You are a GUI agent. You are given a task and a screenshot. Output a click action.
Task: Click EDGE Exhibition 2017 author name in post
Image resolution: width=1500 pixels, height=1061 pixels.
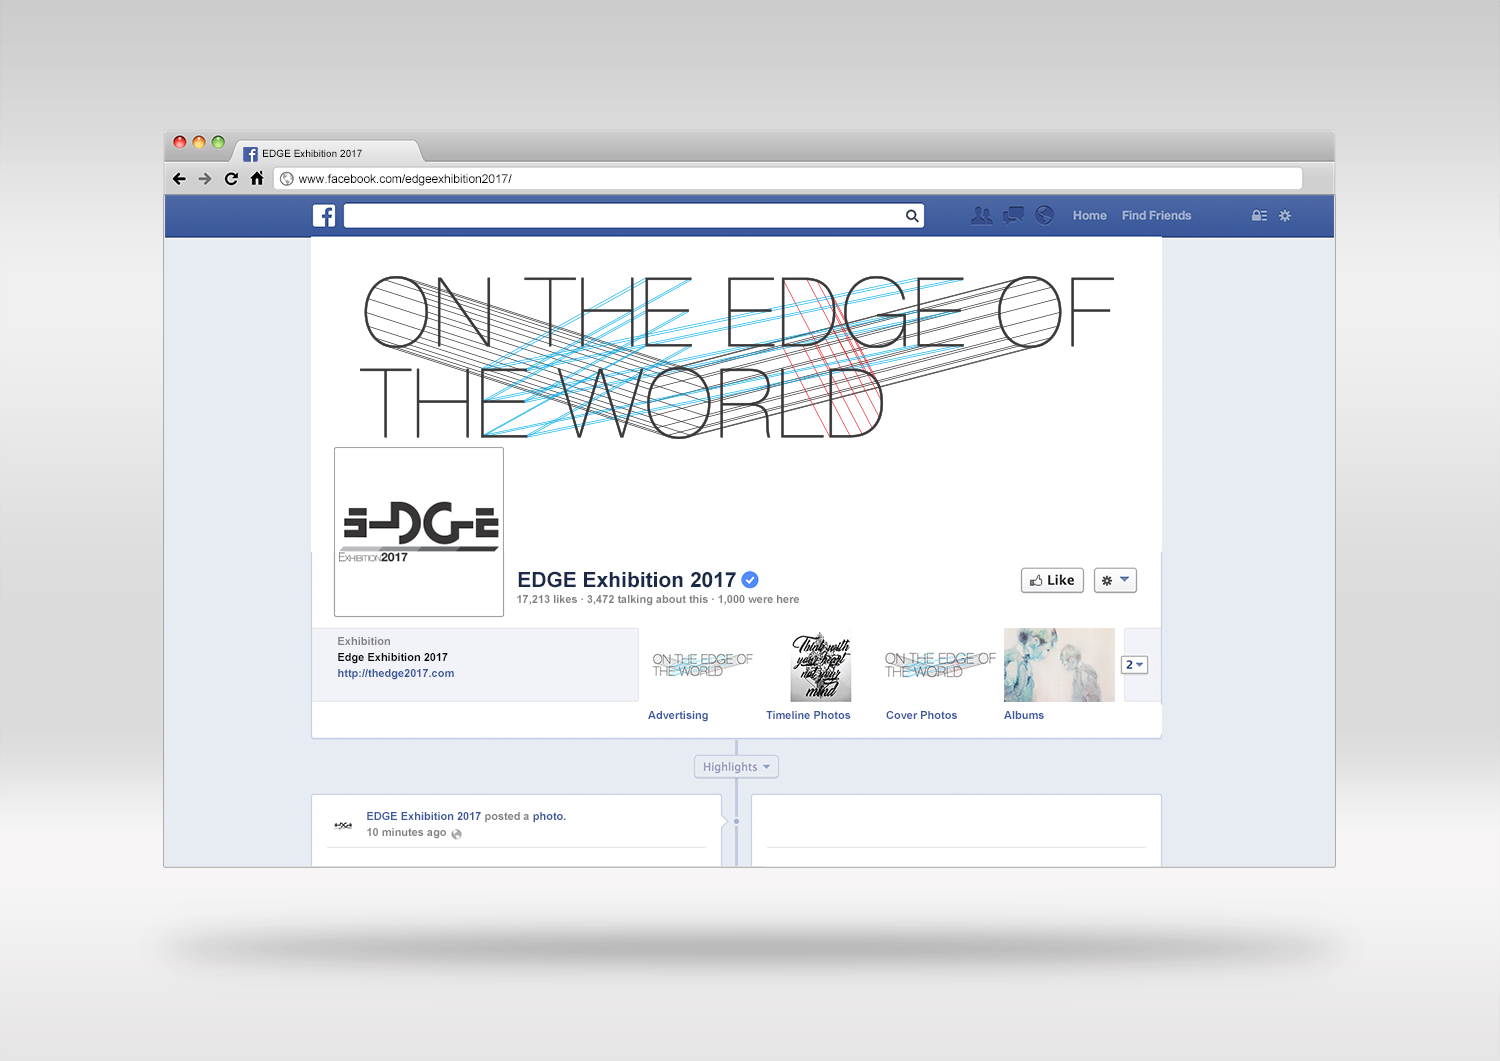click(423, 817)
